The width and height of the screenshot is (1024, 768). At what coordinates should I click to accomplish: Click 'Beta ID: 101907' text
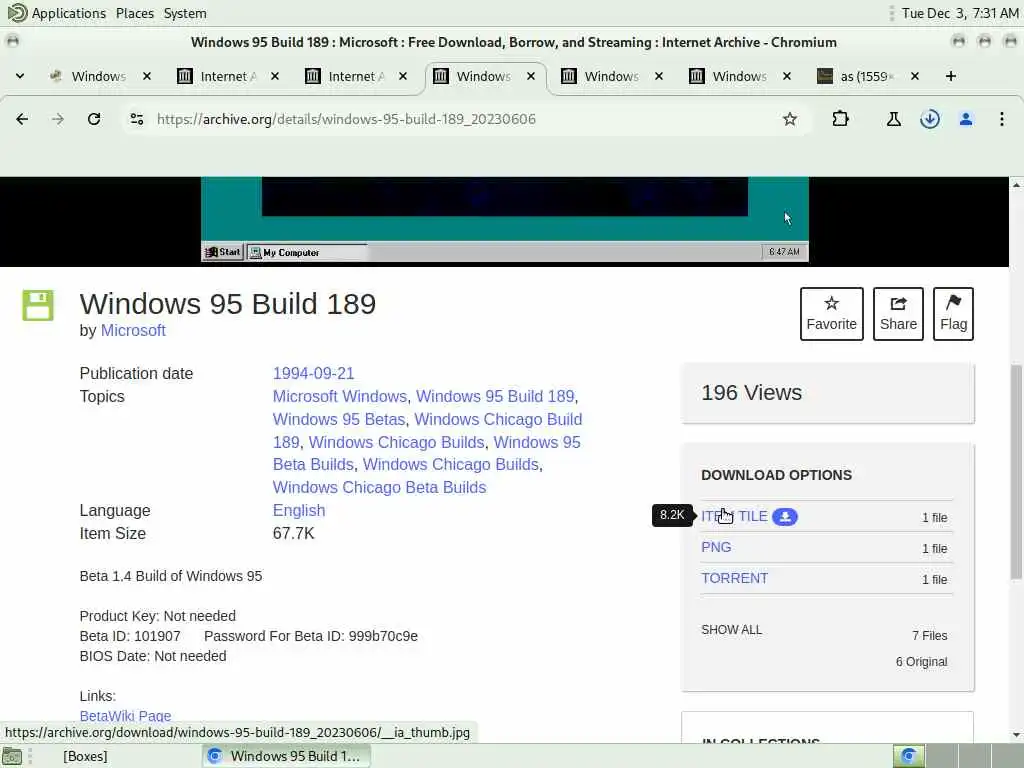[x=130, y=636]
